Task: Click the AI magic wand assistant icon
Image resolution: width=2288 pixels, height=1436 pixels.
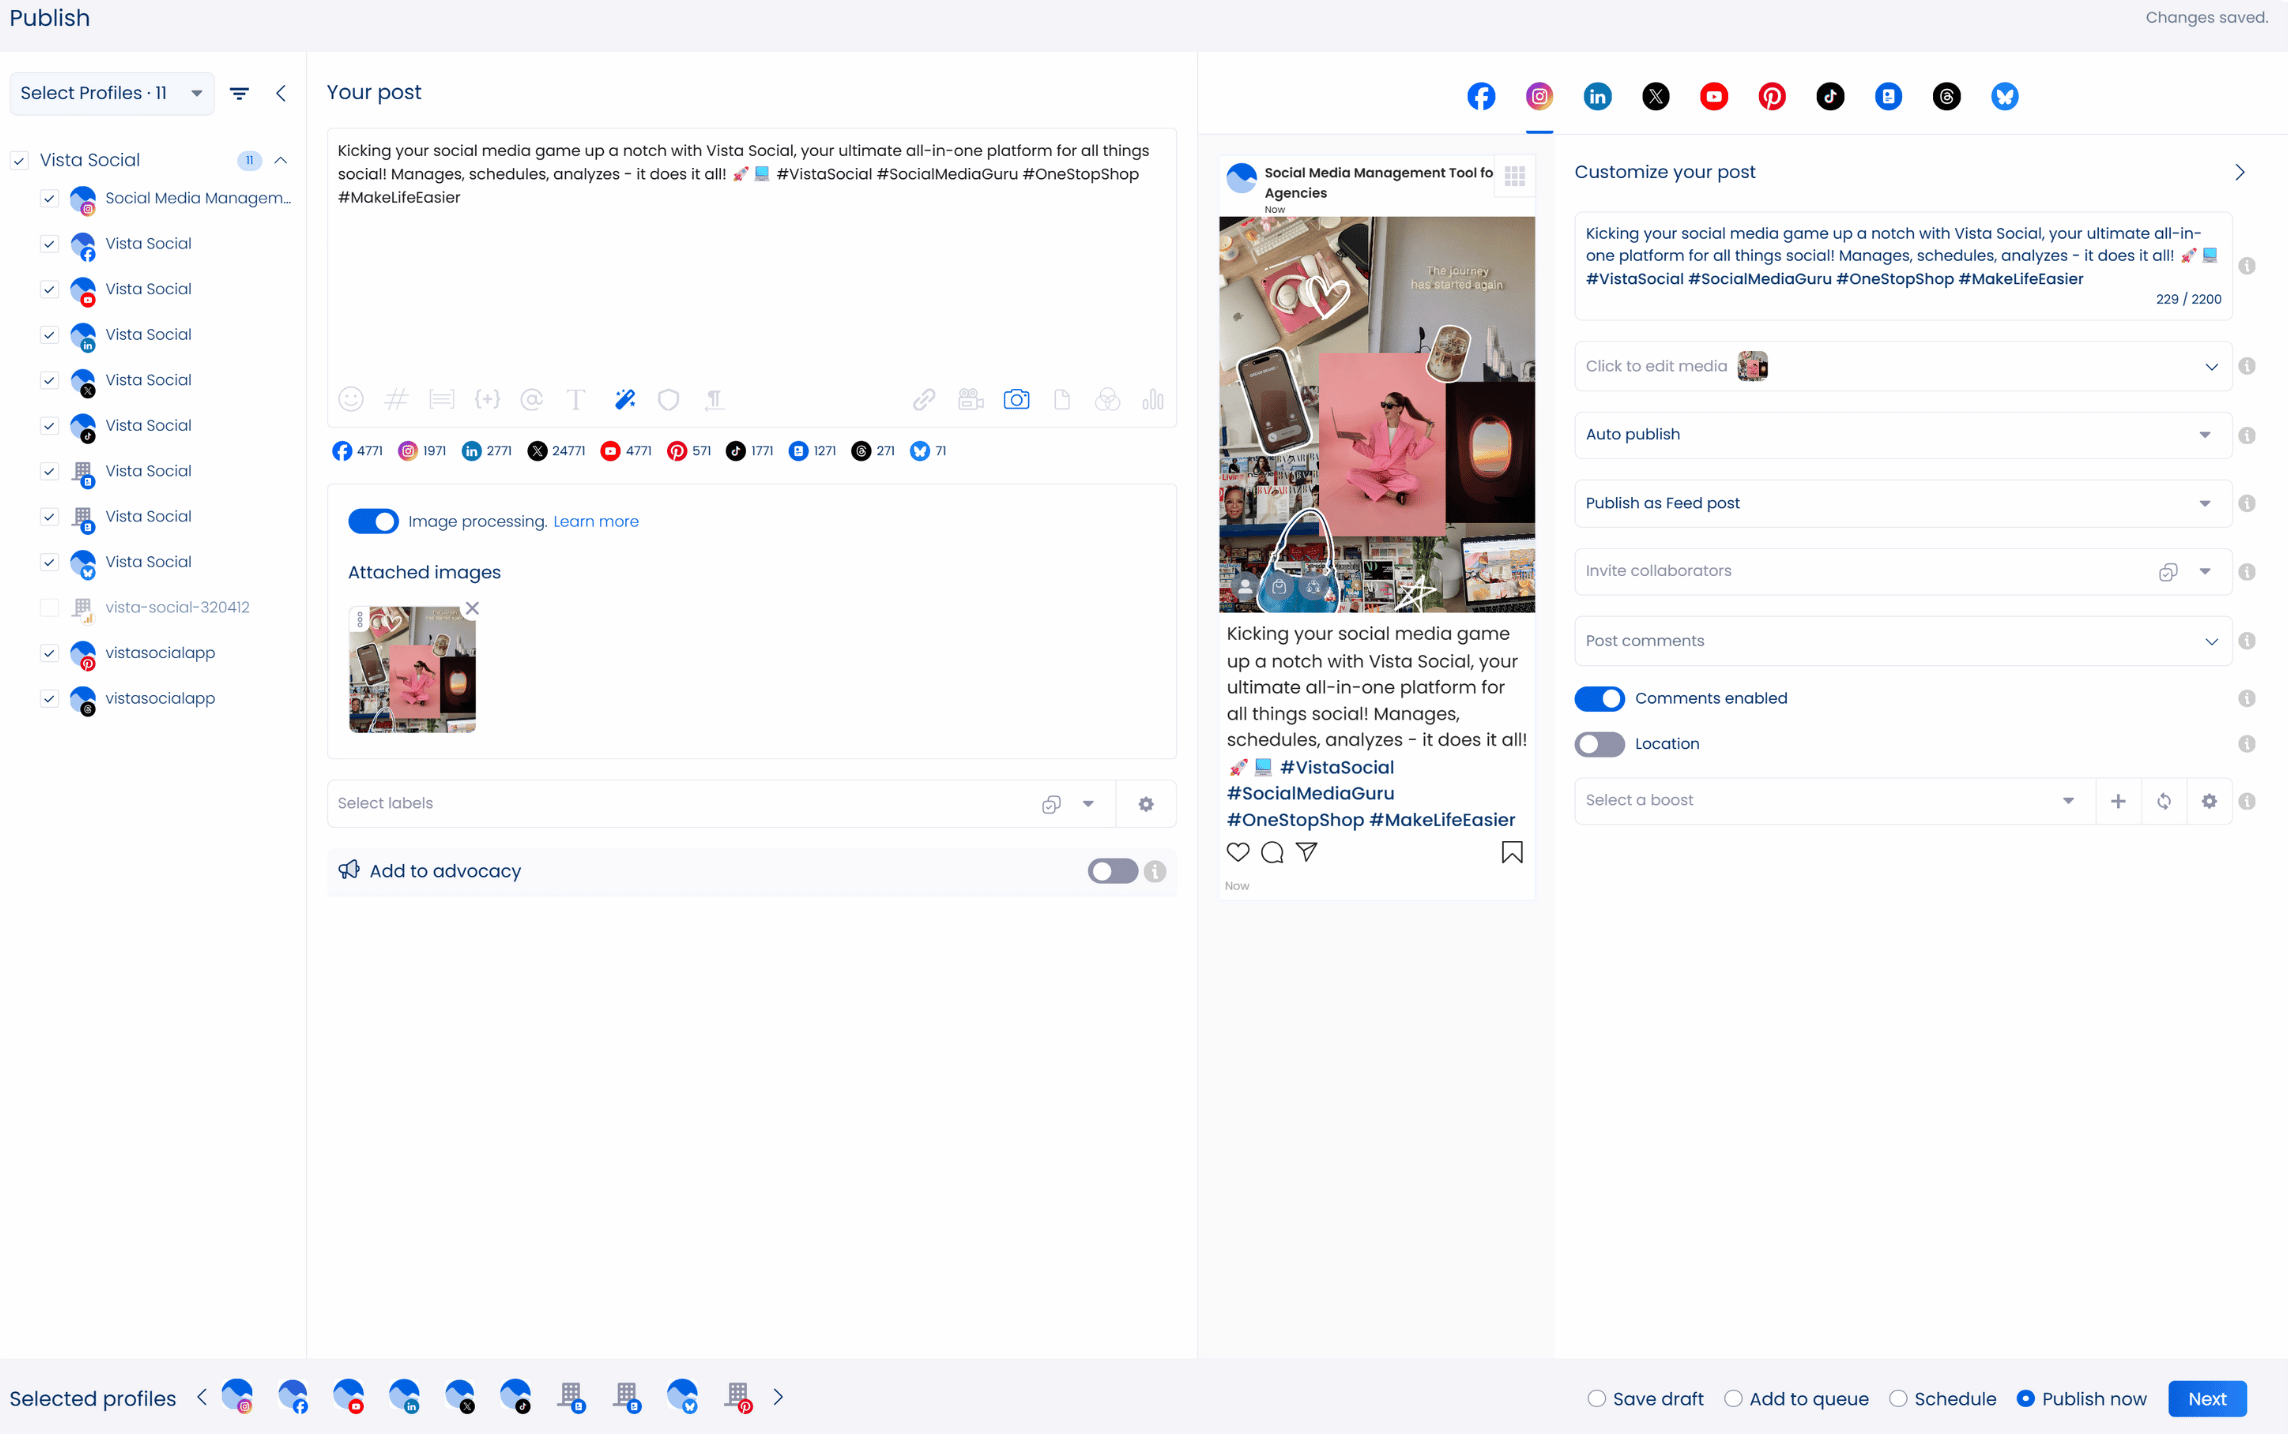Action: coord(625,400)
